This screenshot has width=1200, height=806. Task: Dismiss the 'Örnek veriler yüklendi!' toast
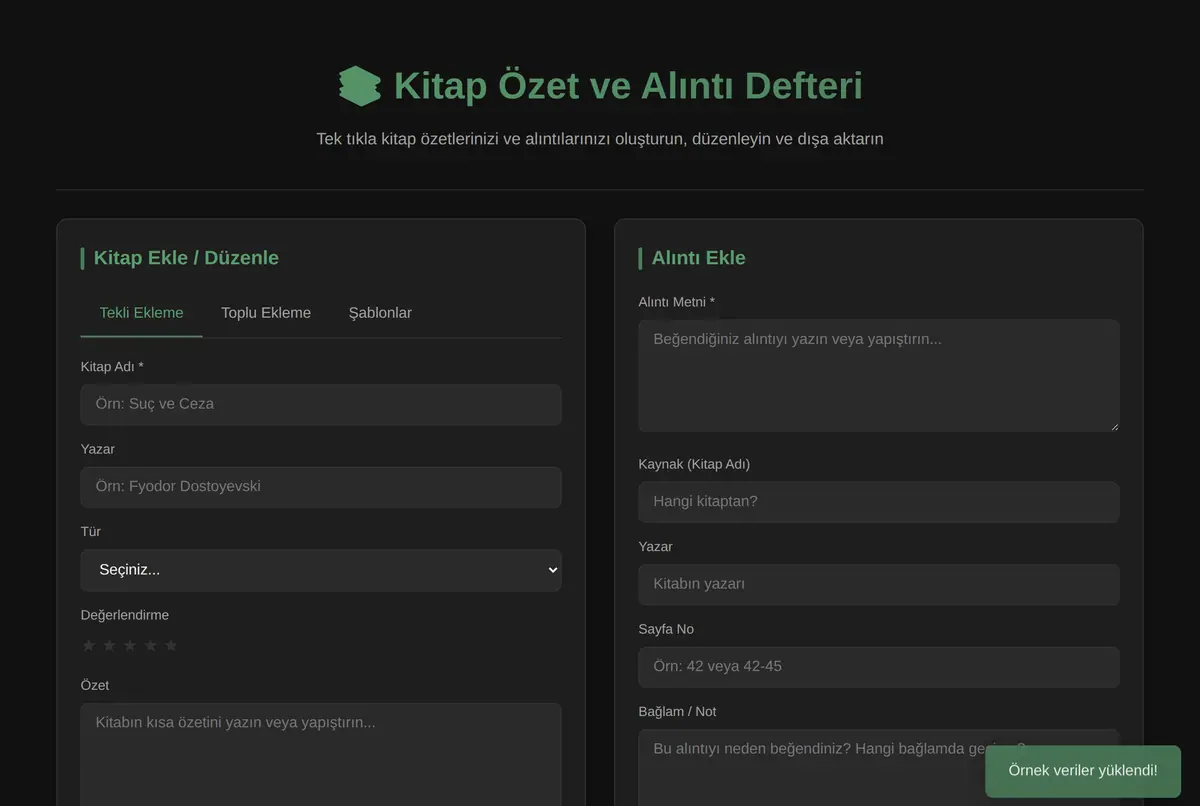point(1083,771)
